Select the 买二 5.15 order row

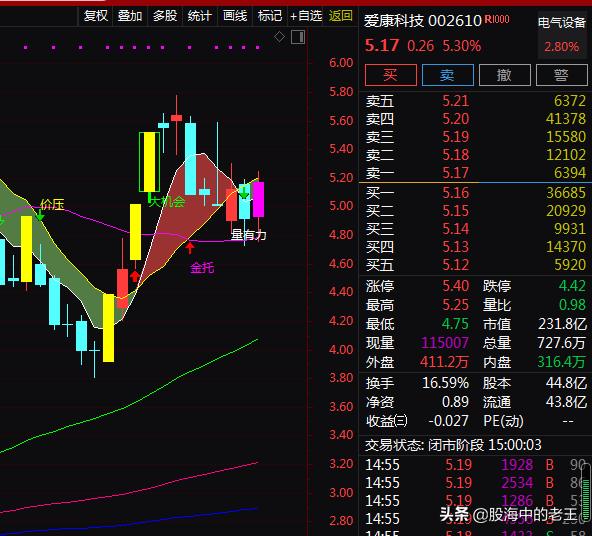click(476, 211)
